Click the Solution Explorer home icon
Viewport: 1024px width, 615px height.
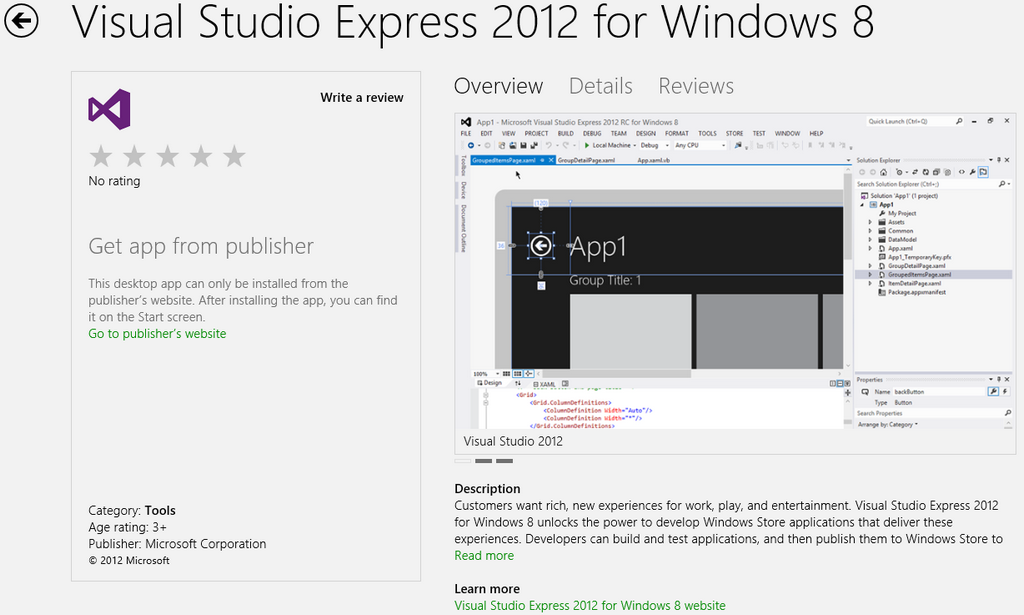(884, 172)
